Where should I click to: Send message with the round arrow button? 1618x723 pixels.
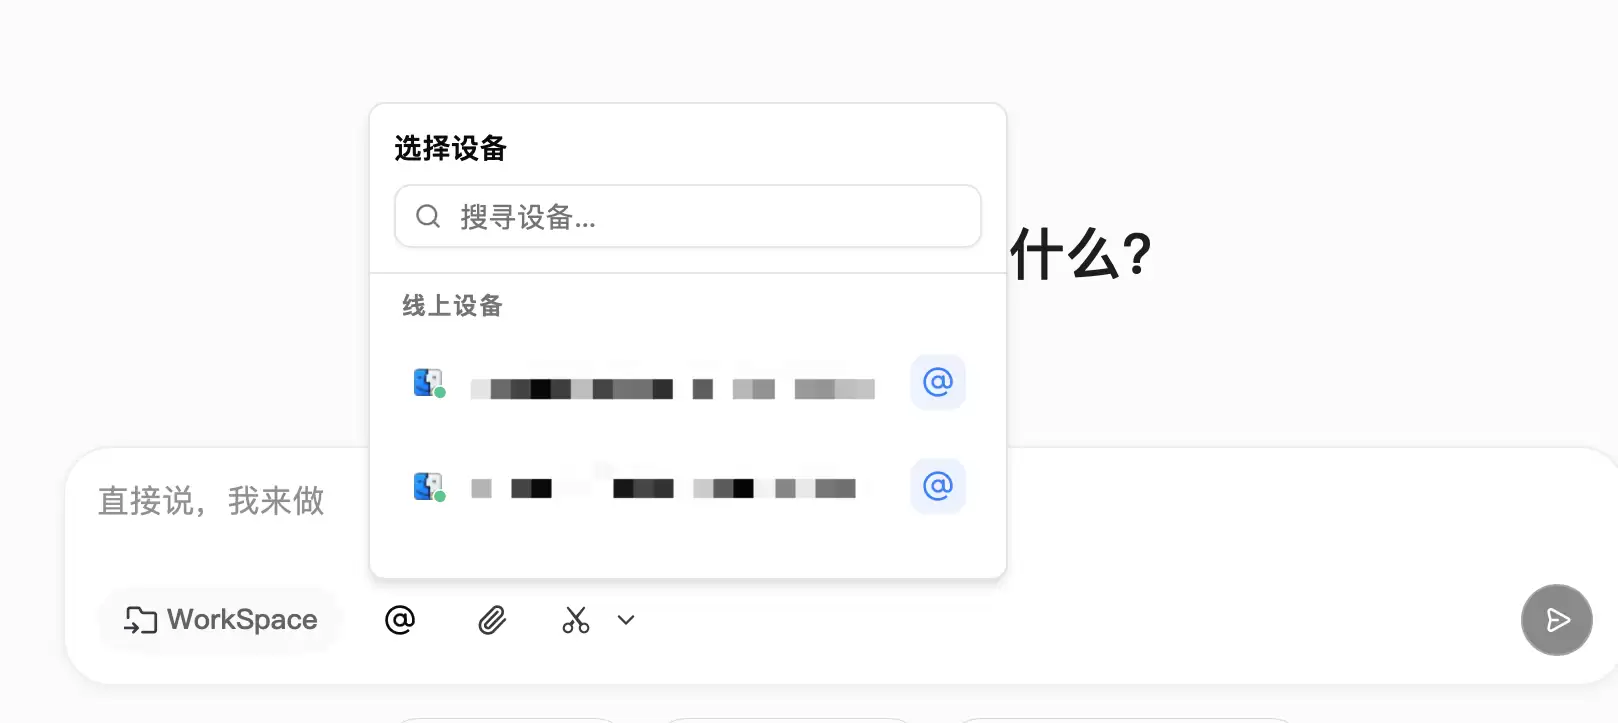coord(1557,620)
